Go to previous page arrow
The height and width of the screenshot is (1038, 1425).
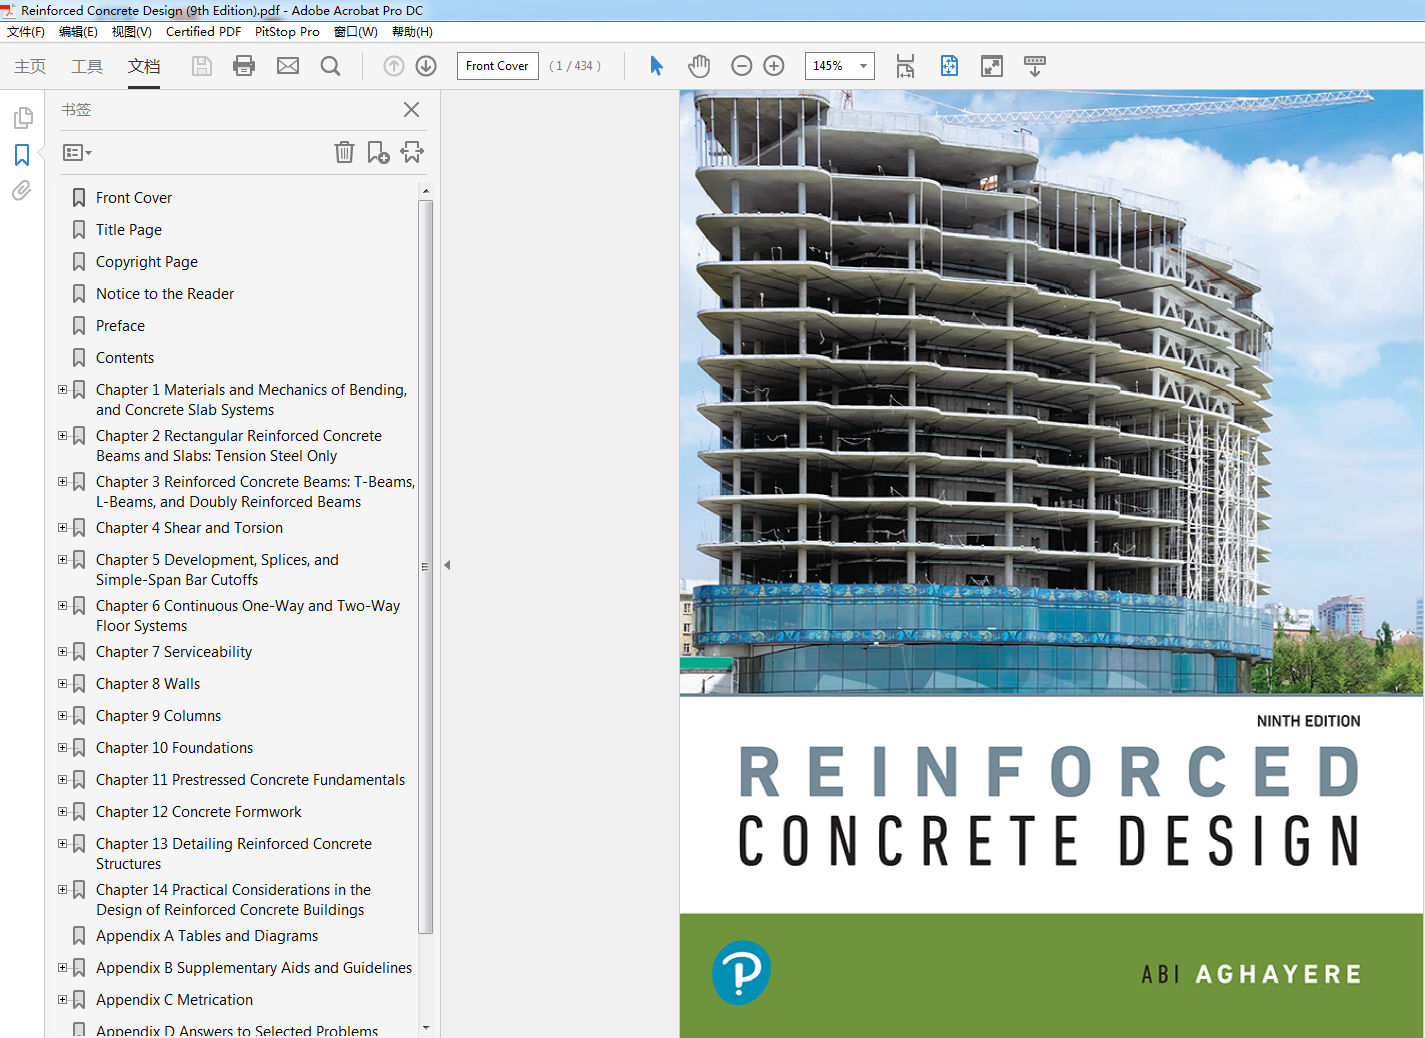pyautogui.click(x=394, y=66)
